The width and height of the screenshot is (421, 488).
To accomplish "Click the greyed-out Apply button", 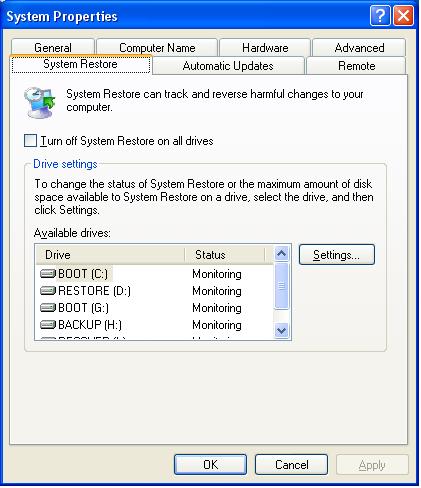I will click(x=372, y=464).
